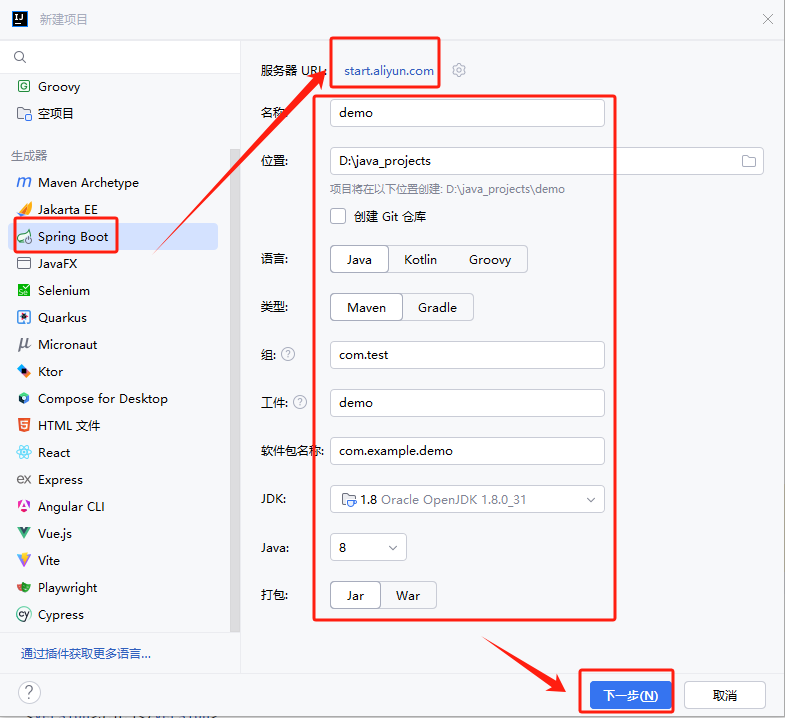
Task: Click the group field containing com.test
Action: [x=467, y=354]
